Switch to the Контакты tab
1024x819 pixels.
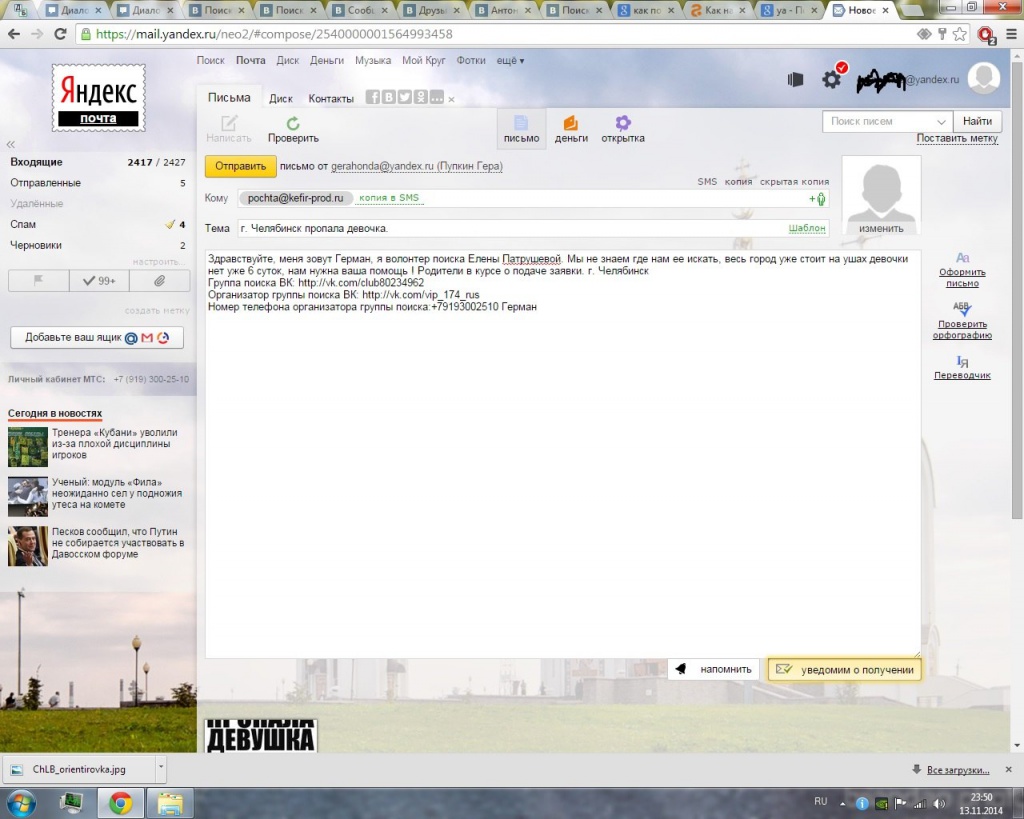coord(331,99)
